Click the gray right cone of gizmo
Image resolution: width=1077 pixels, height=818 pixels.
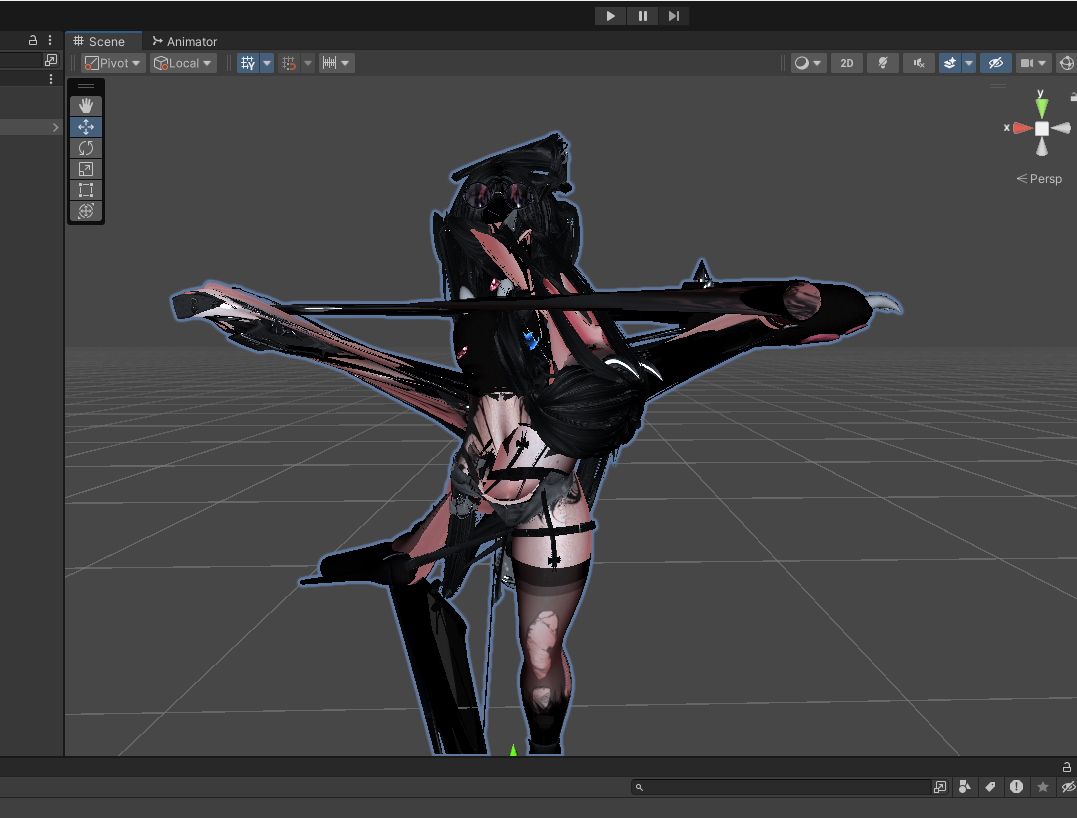pyautogui.click(x=1061, y=128)
